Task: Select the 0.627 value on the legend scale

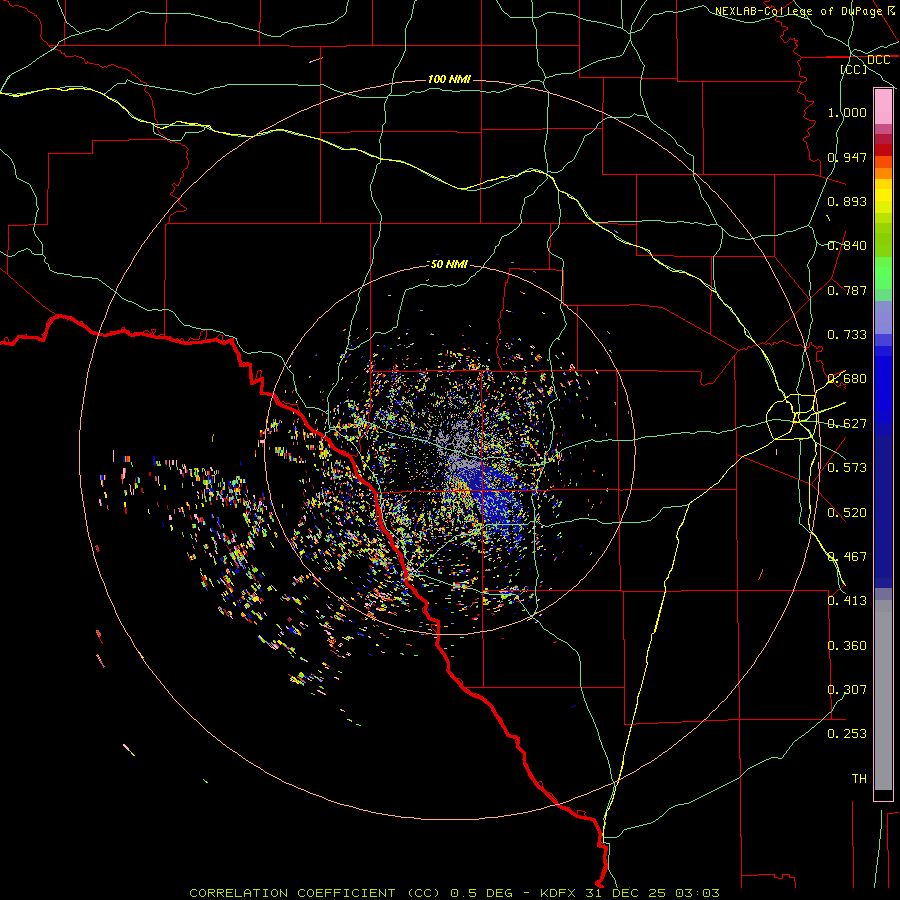Action: 847,424
